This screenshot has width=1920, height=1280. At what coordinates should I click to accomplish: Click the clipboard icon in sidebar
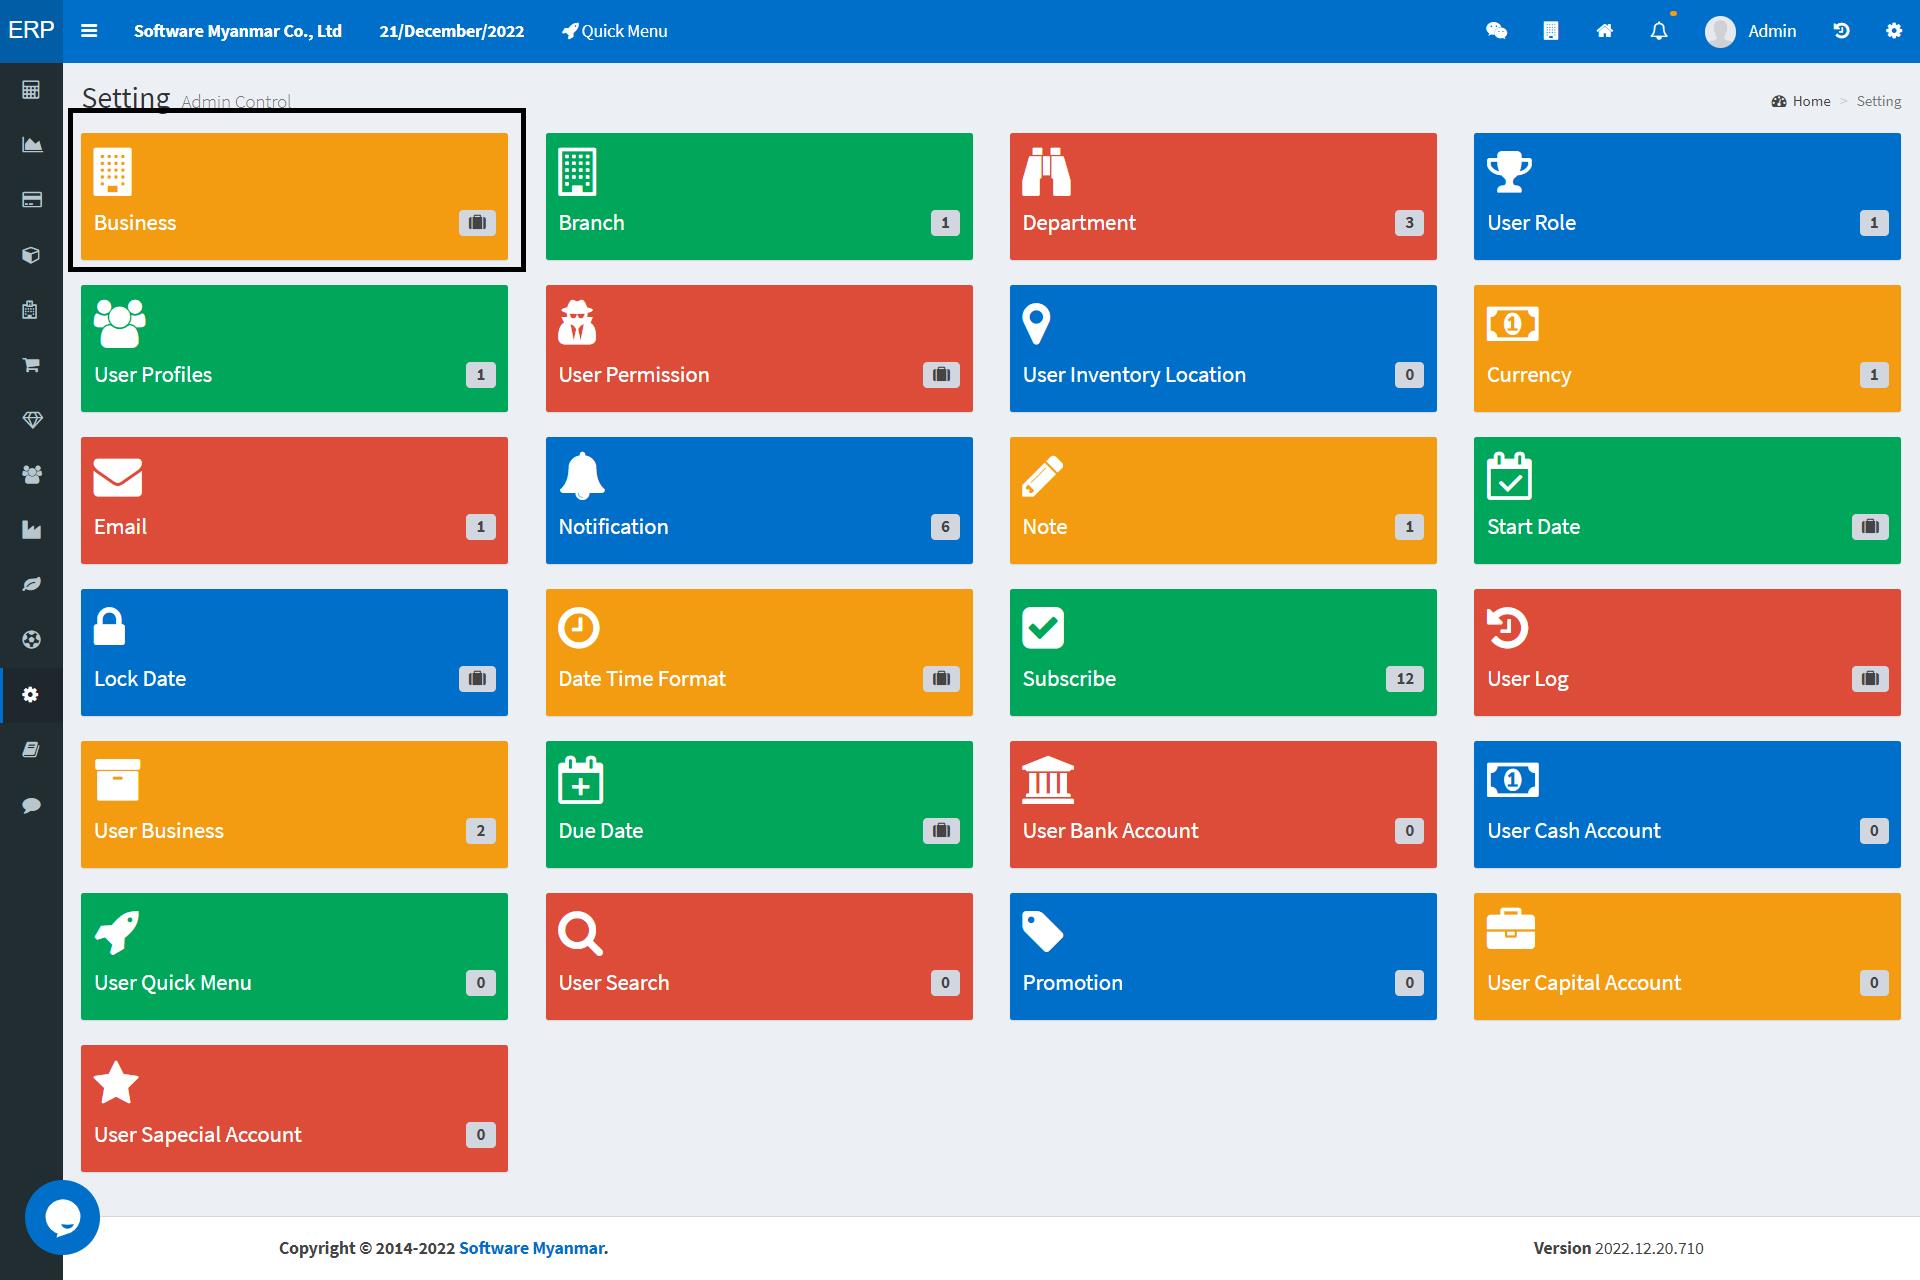click(31, 310)
